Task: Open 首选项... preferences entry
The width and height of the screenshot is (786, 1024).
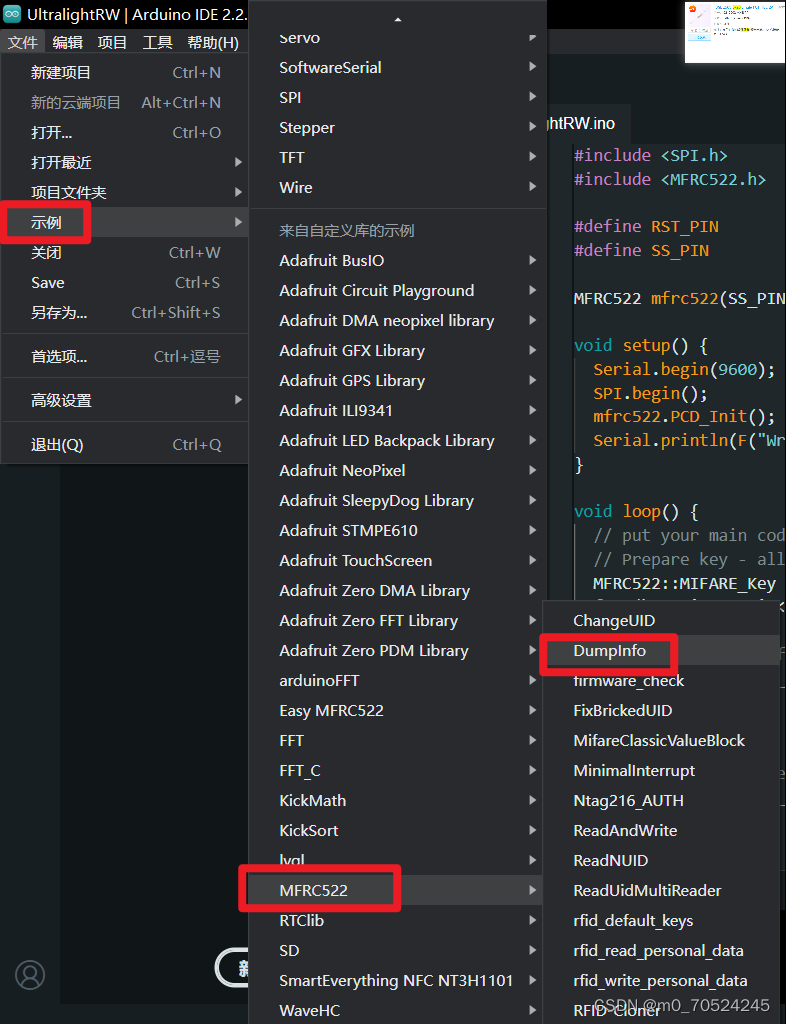Action: [x=125, y=357]
